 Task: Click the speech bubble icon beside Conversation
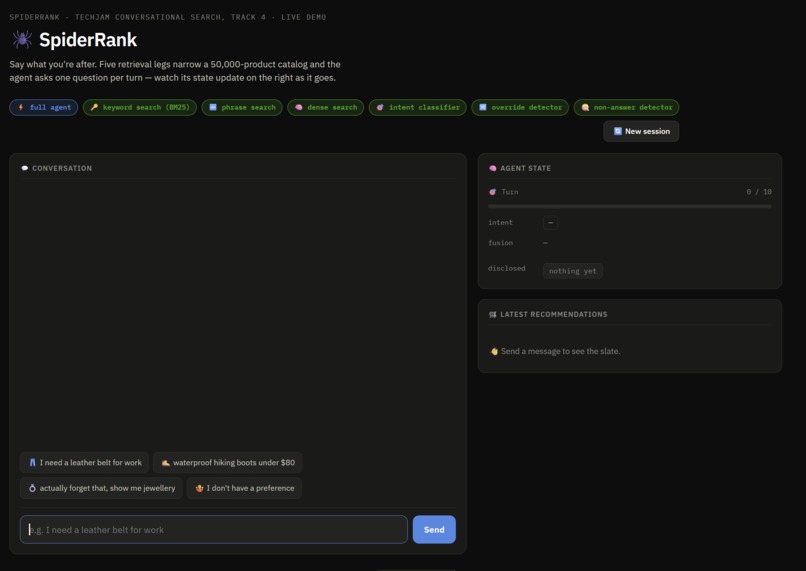[x=25, y=168]
